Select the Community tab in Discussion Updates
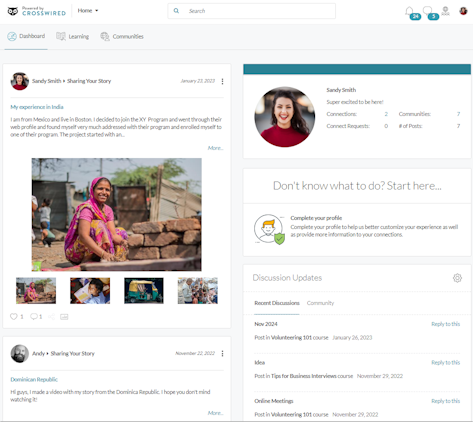473x422 pixels. pyautogui.click(x=320, y=303)
